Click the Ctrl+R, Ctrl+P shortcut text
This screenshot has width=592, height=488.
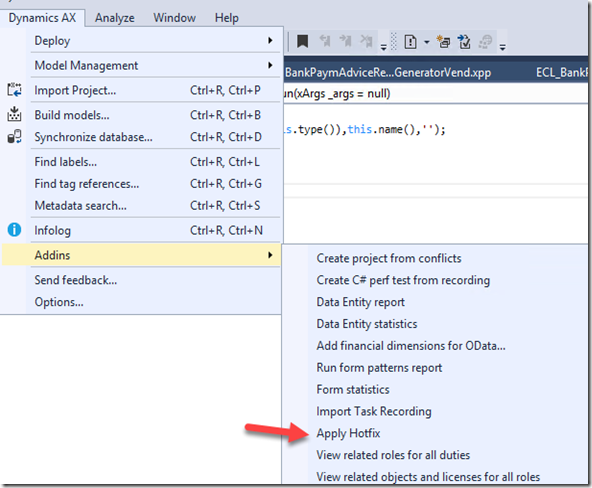coord(225,90)
